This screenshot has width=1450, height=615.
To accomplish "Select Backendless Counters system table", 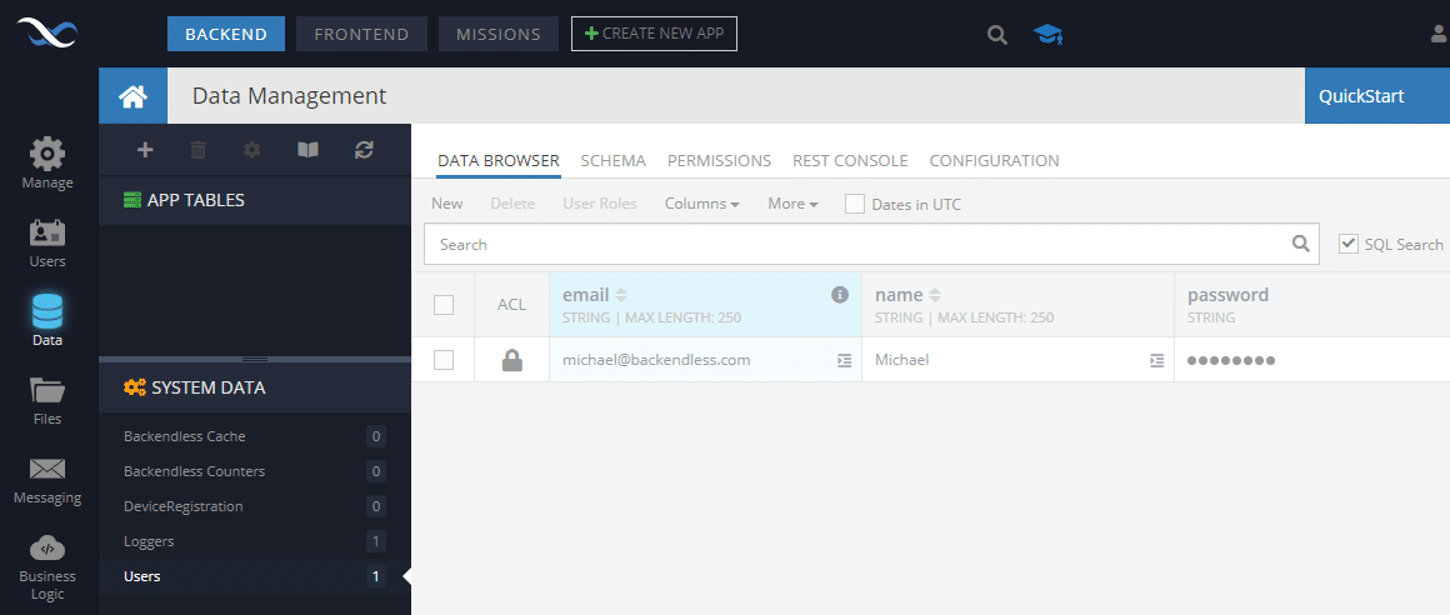I will click(254, 471).
